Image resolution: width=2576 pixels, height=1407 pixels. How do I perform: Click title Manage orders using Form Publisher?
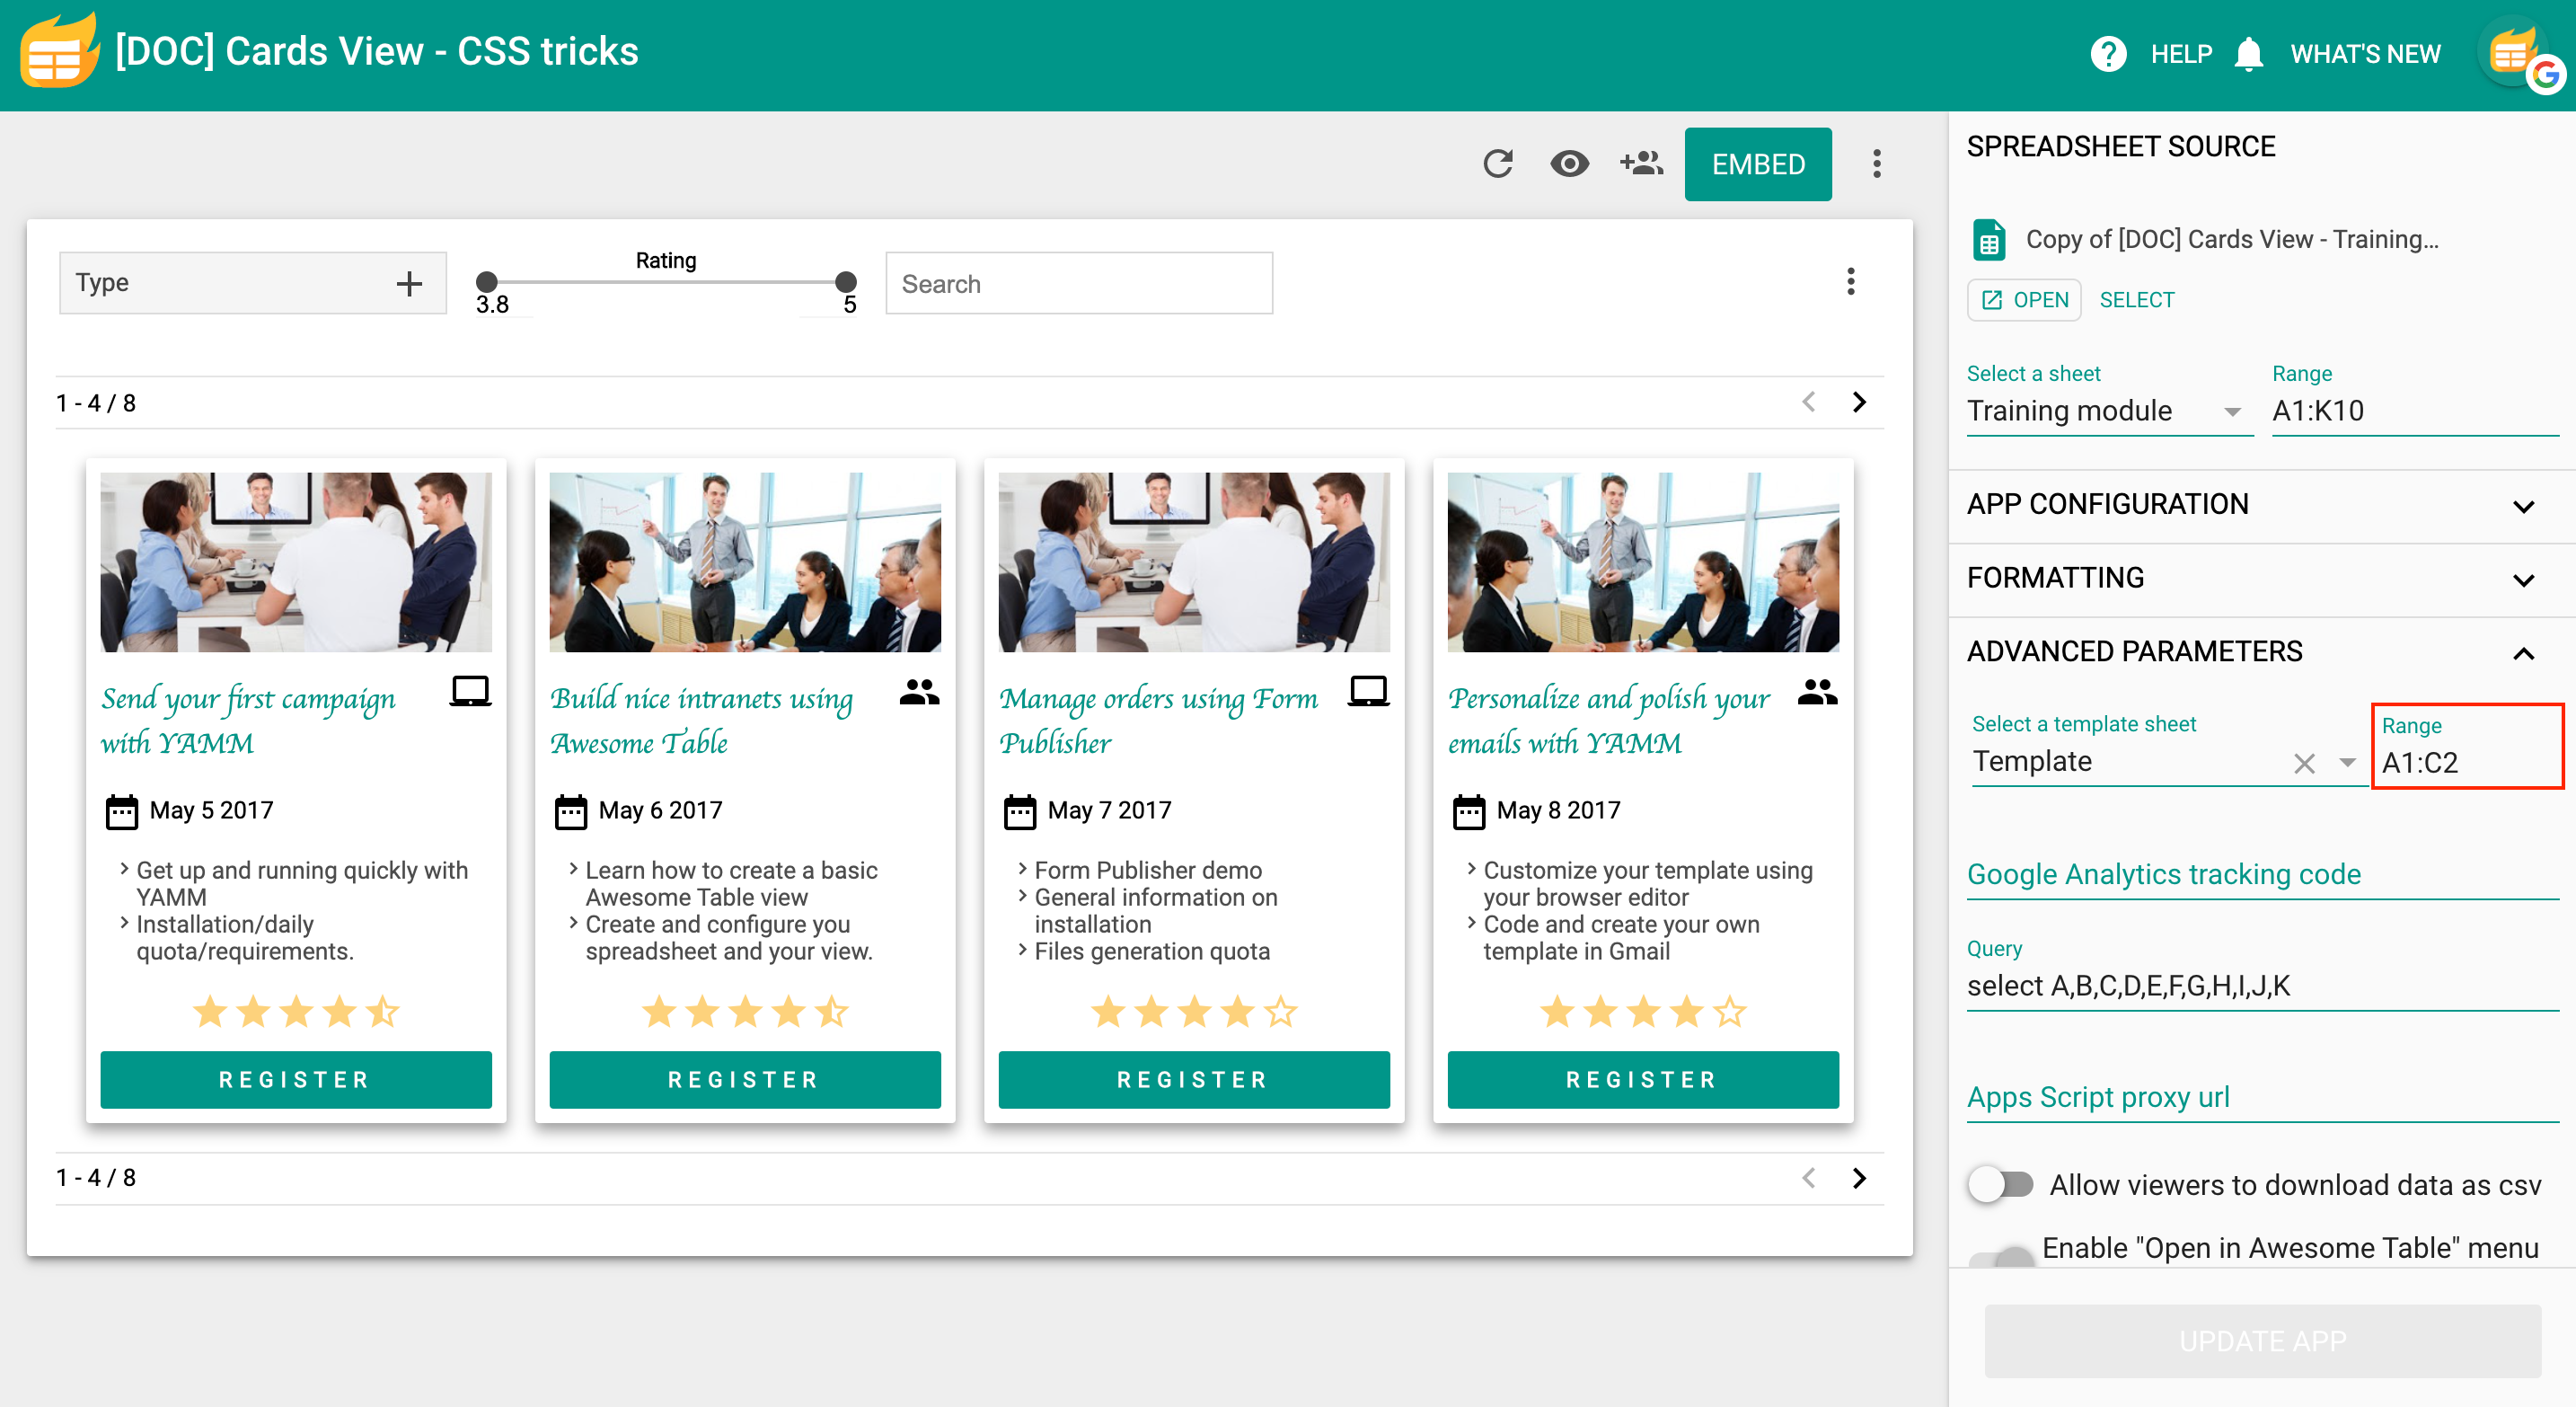(1158, 720)
